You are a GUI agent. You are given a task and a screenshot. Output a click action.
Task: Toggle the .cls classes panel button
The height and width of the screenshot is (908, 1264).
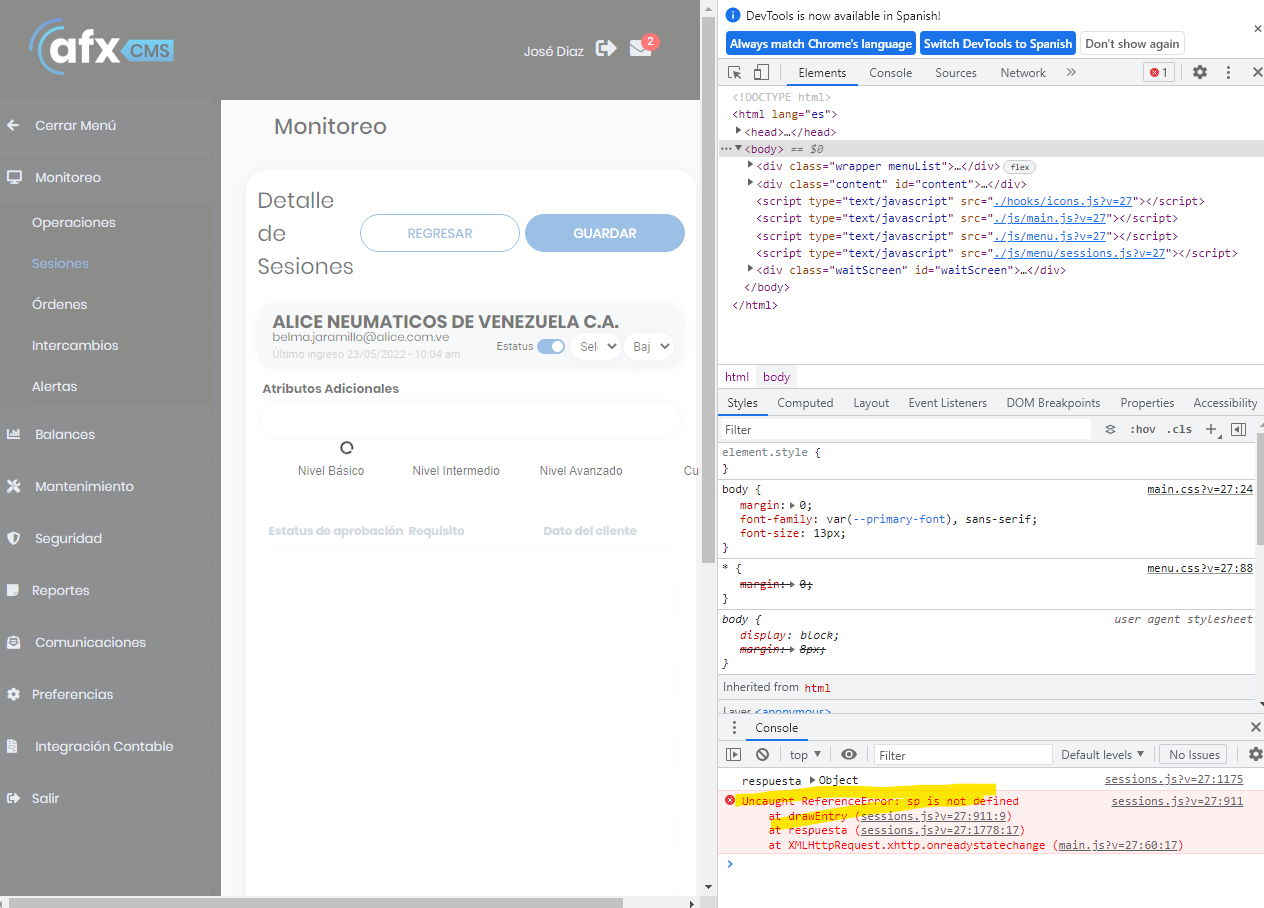(1180, 430)
